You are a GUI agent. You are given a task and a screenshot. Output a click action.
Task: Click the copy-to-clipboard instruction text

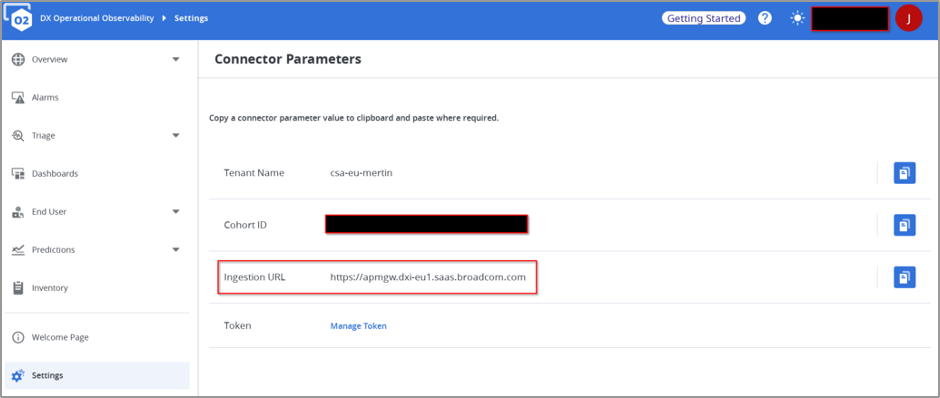click(x=354, y=118)
